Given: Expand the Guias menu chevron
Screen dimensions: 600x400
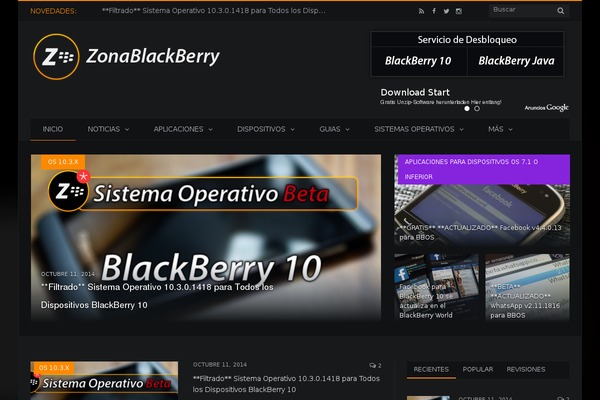Looking at the screenshot, I should pyautogui.click(x=347, y=130).
